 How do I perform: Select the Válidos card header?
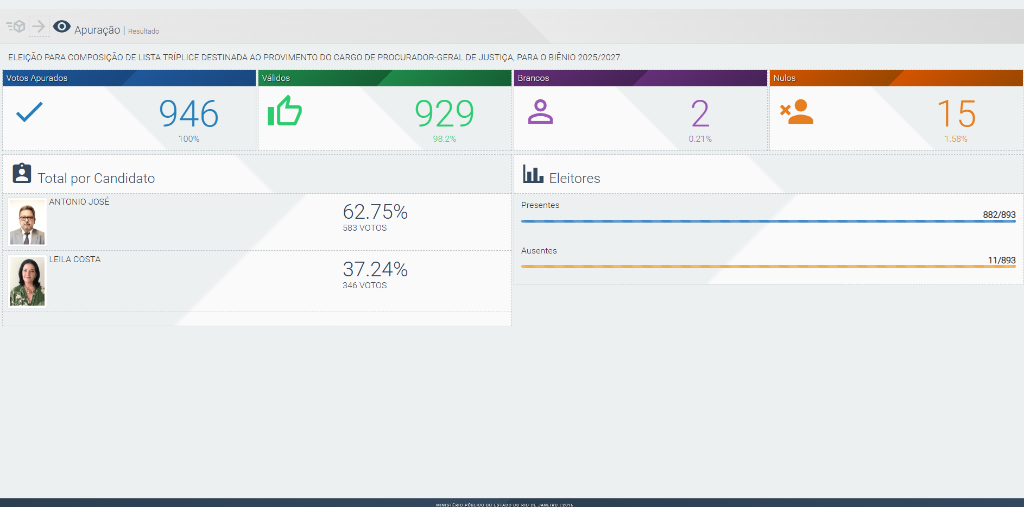(385, 77)
